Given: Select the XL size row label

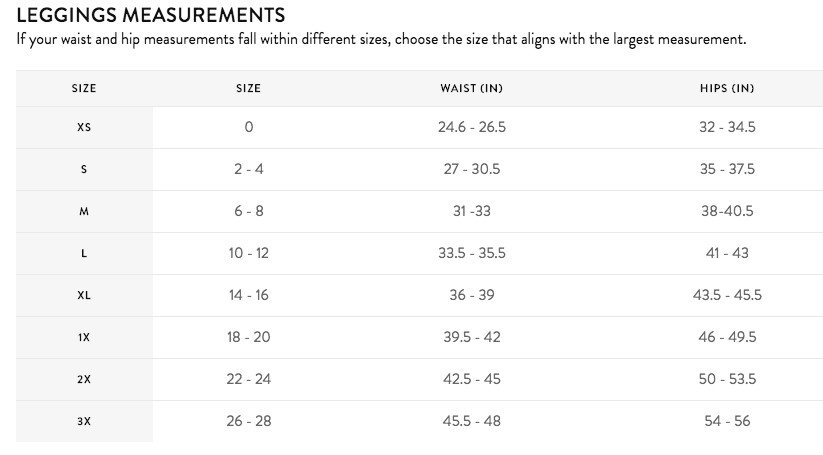Looking at the screenshot, I should (x=84, y=296).
